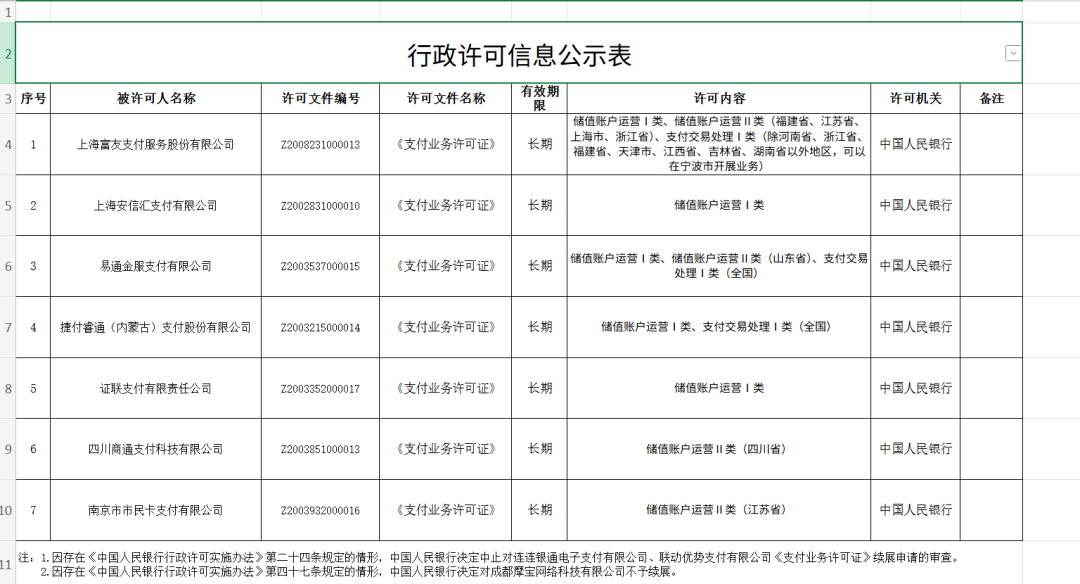
Task: Select serial number 5 cell
Action: pos(33,388)
